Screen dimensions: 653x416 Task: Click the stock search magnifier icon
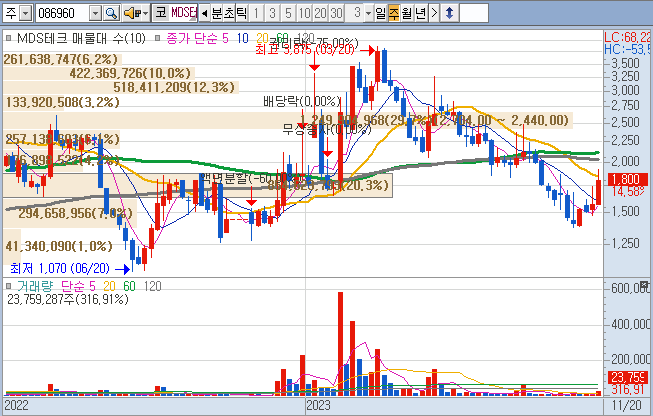tap(111, 13)
